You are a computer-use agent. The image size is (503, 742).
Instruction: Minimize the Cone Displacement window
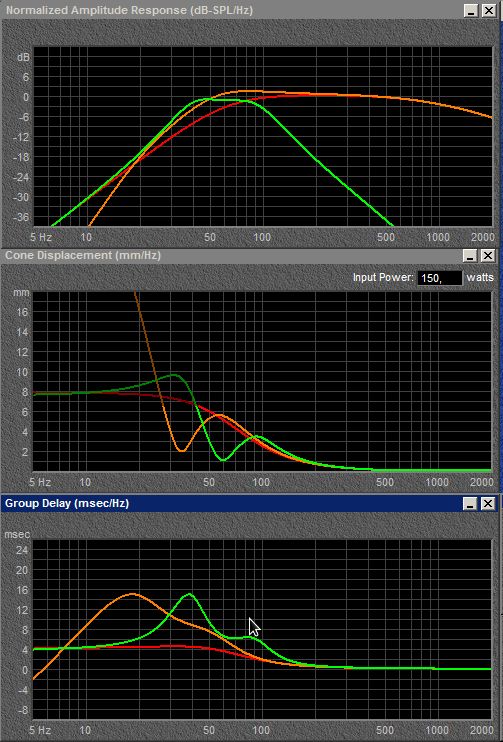point(470,256)
